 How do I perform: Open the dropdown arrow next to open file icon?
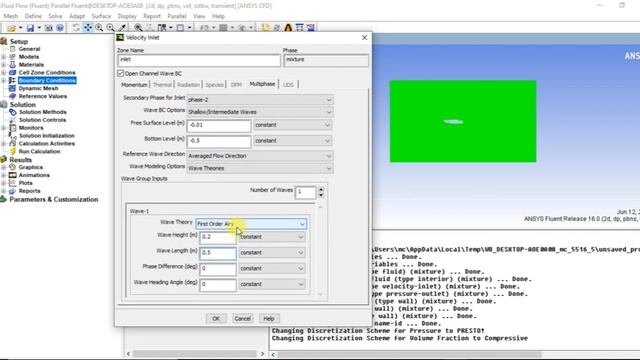point(20,28)
